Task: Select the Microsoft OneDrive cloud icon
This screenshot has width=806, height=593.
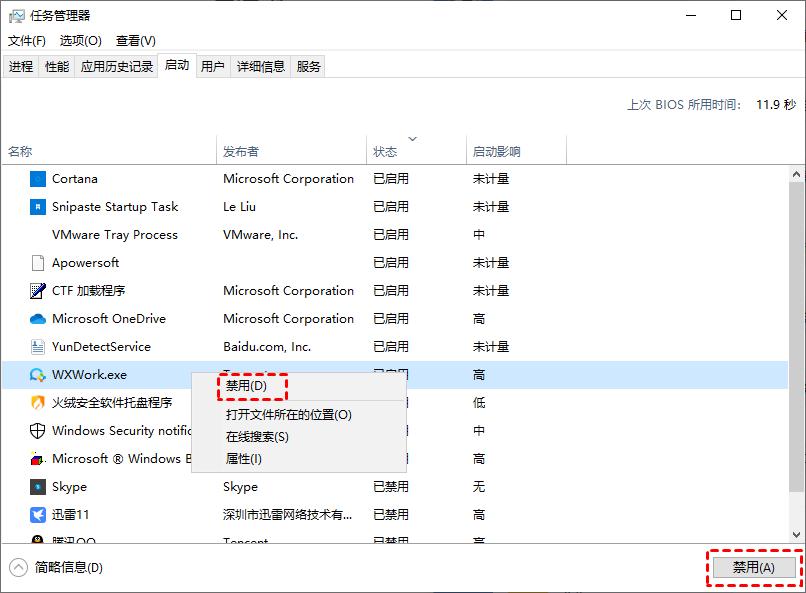Action: coord(38,318)
